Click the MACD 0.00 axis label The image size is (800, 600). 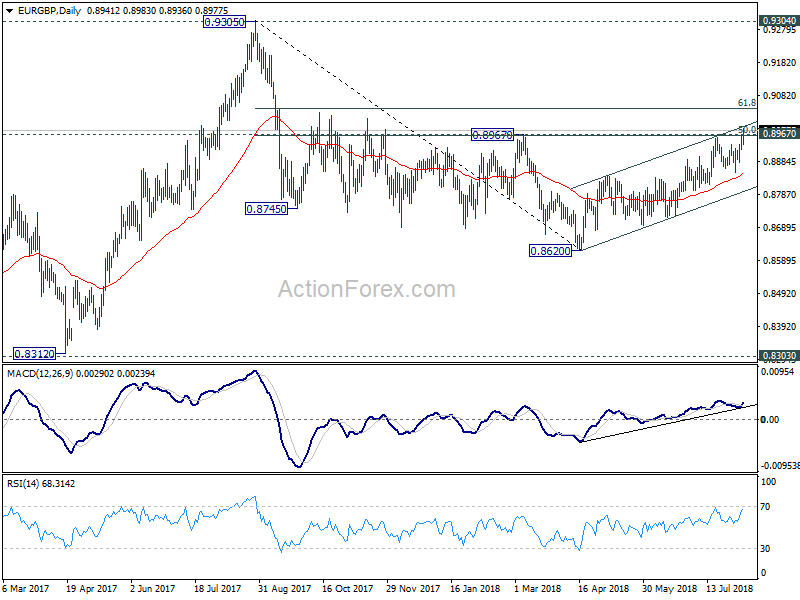770,419
